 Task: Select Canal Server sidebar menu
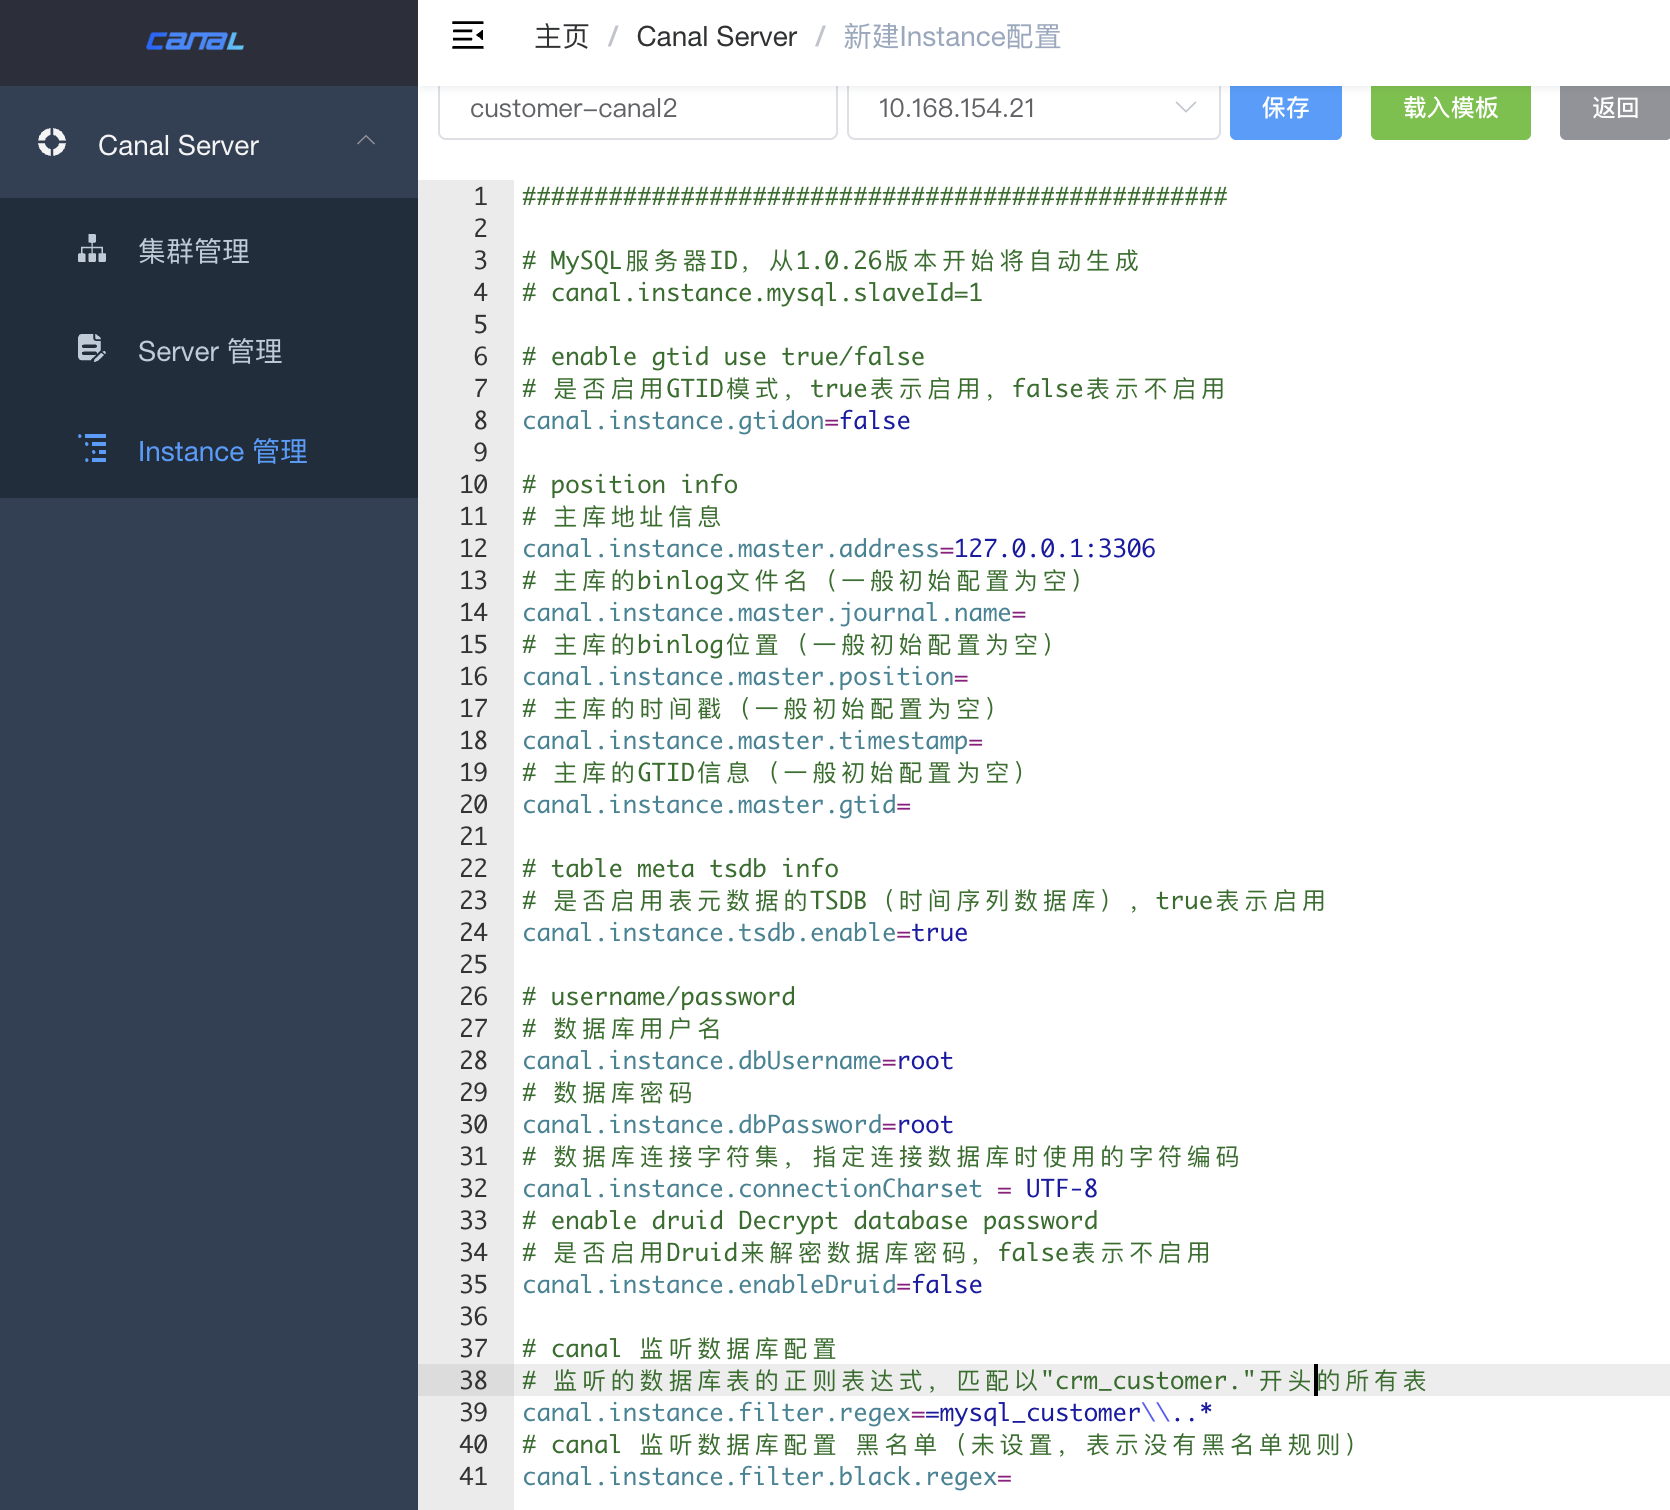[x=209, y=143]
